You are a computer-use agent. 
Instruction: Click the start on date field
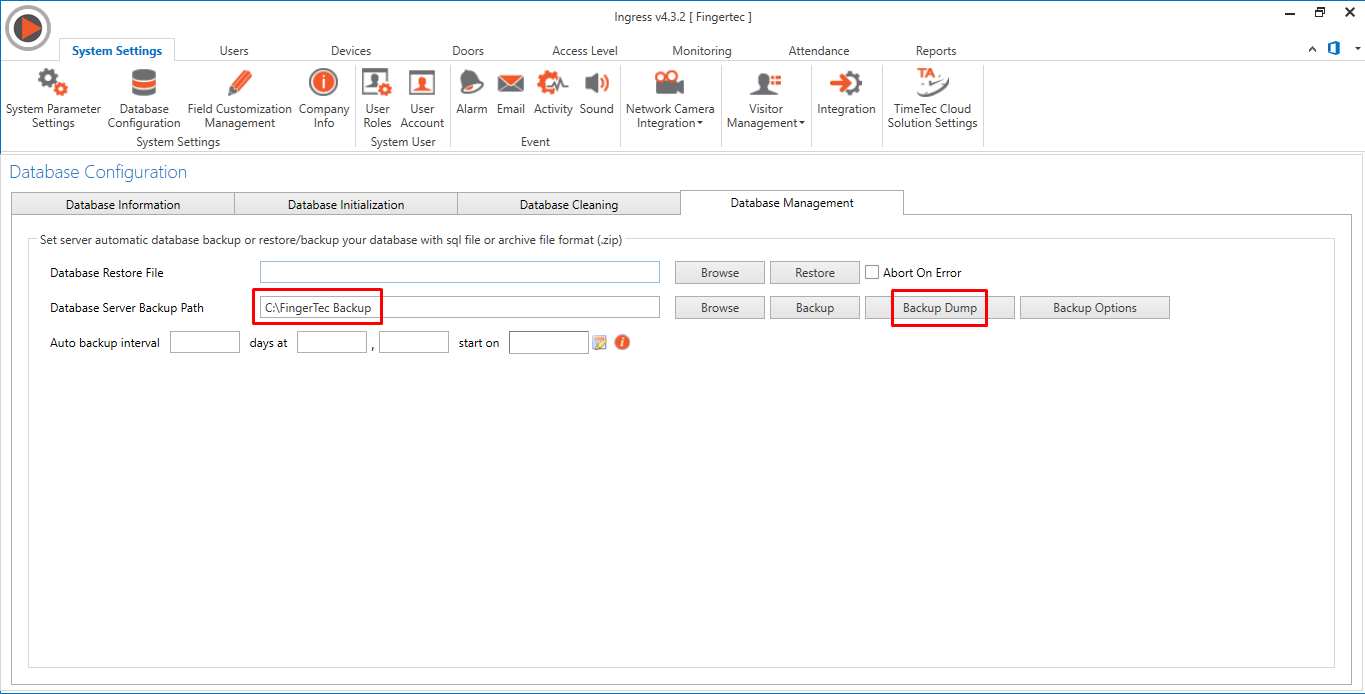(x=549, y=342)
